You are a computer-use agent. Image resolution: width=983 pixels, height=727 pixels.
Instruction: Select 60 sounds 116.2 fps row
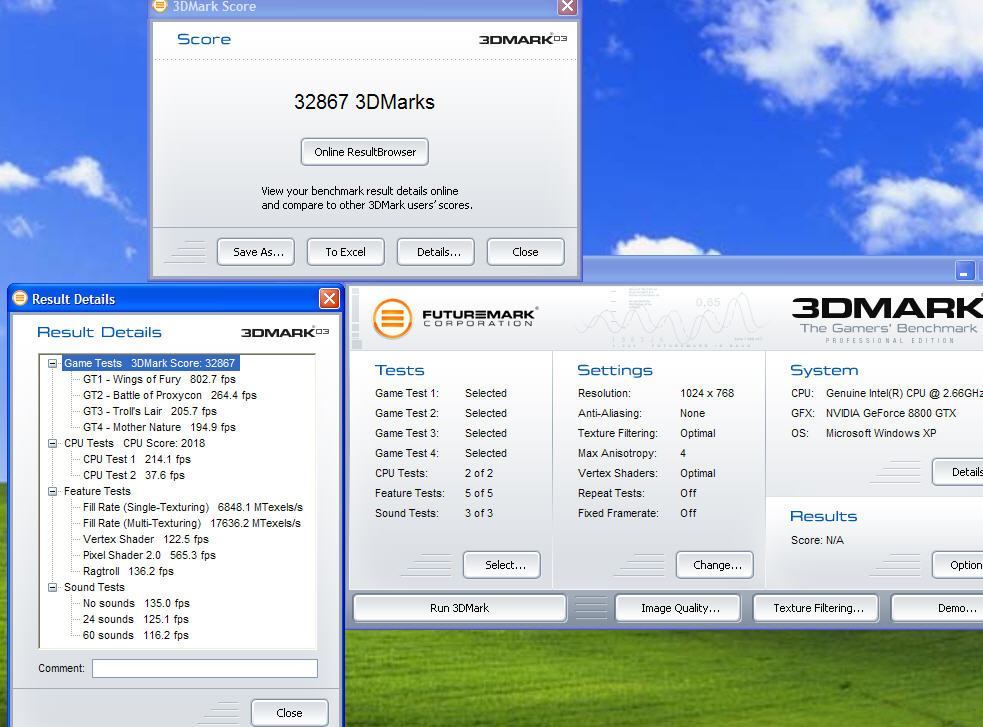coord(135,635)
